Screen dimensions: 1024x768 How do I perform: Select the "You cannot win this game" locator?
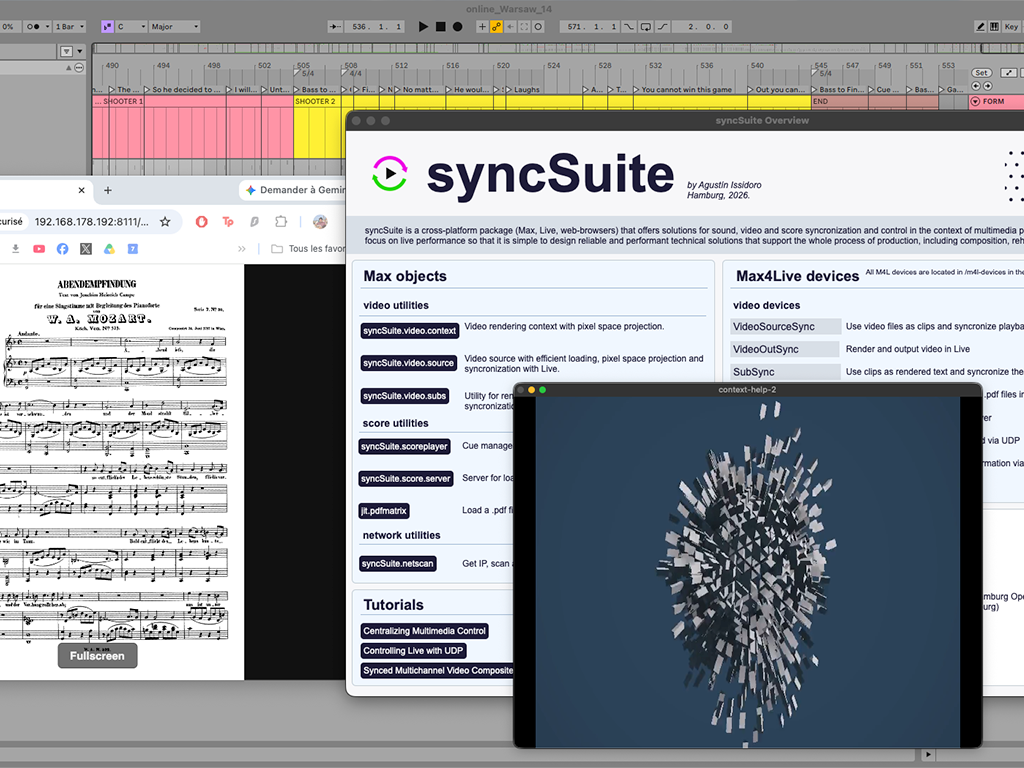pos(682,89)
